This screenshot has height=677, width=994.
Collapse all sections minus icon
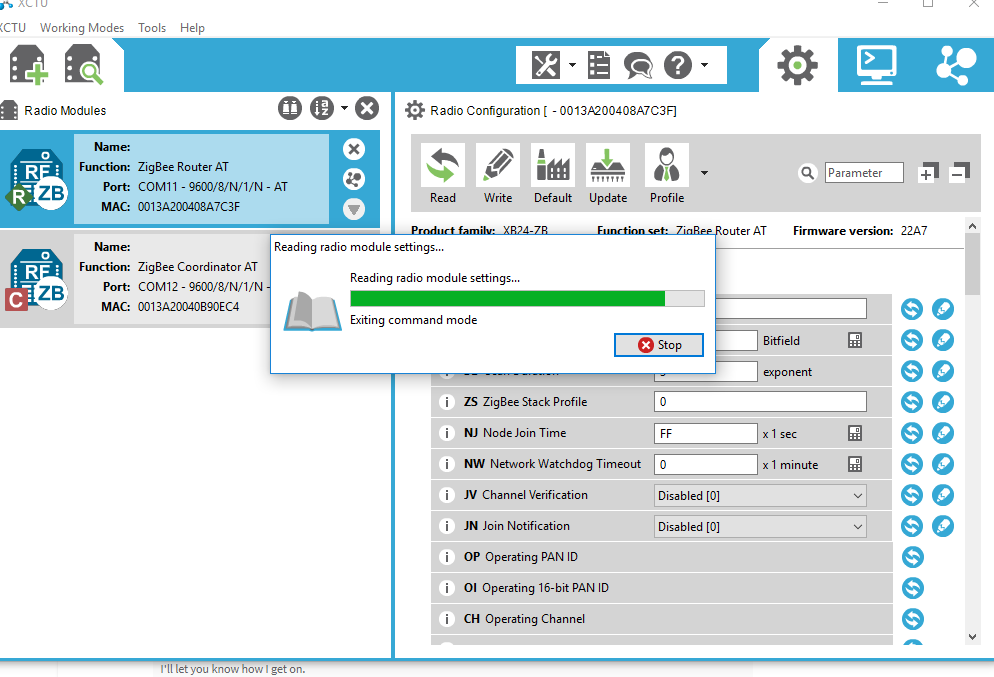960,172
